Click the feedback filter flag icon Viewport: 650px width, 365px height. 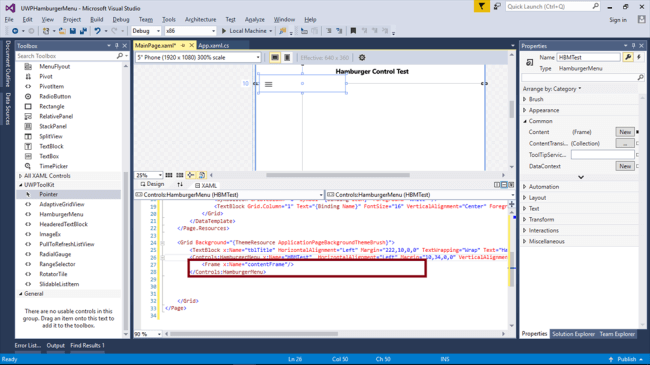point(482,7)
